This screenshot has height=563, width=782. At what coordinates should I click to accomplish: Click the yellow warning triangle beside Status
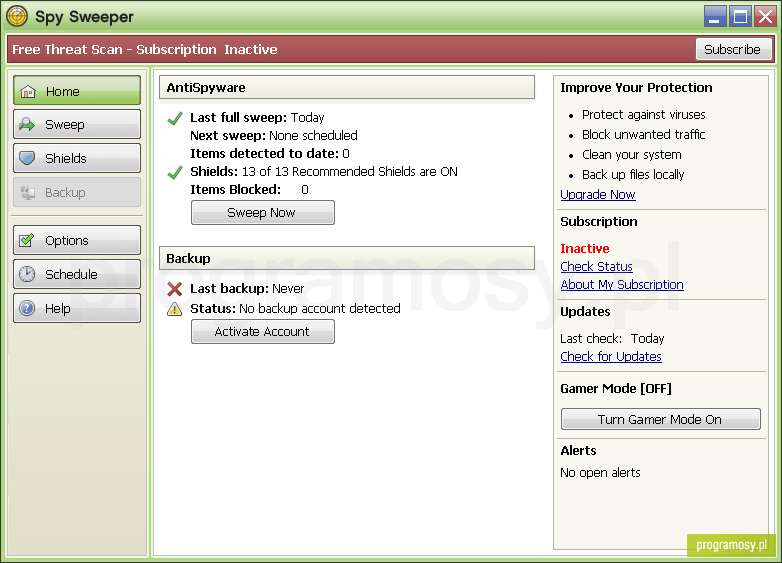coord(175,309)
